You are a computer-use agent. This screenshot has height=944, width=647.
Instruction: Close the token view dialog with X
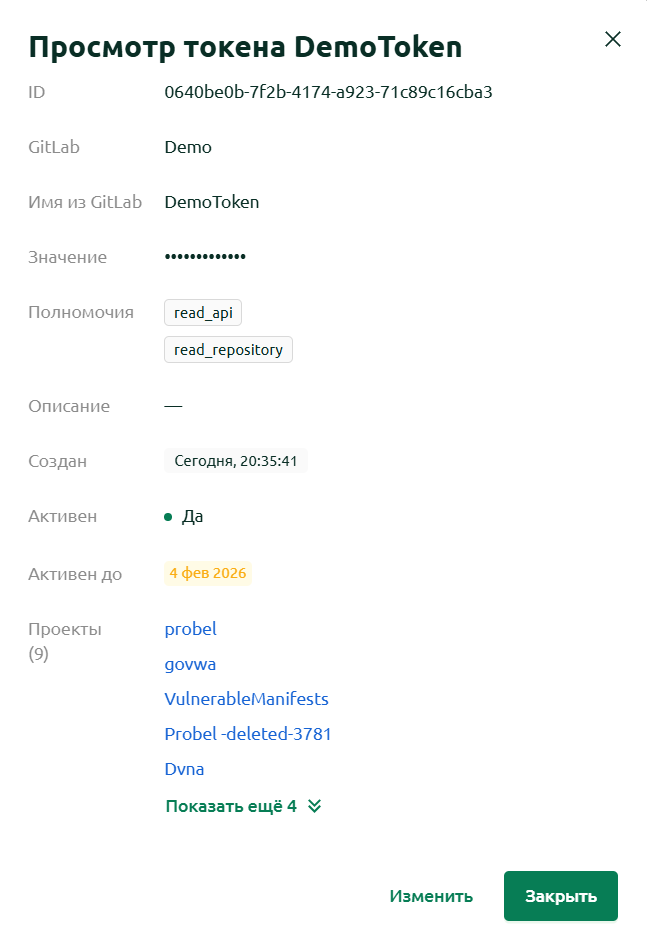tap(613, 39)
